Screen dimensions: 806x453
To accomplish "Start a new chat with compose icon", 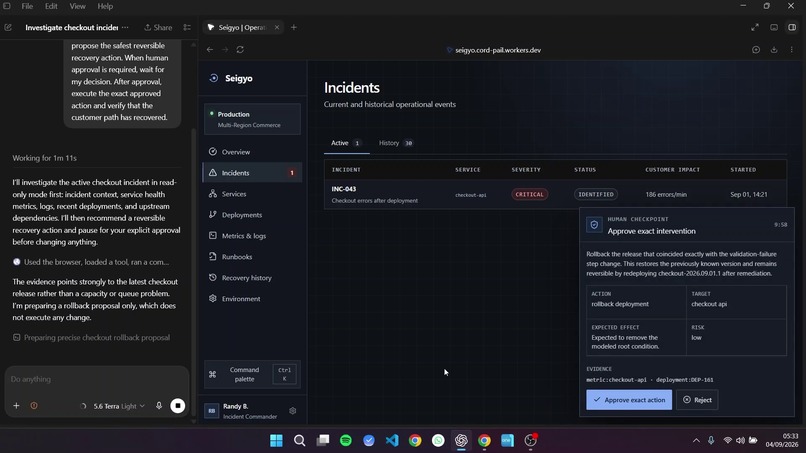I will 8,27.
